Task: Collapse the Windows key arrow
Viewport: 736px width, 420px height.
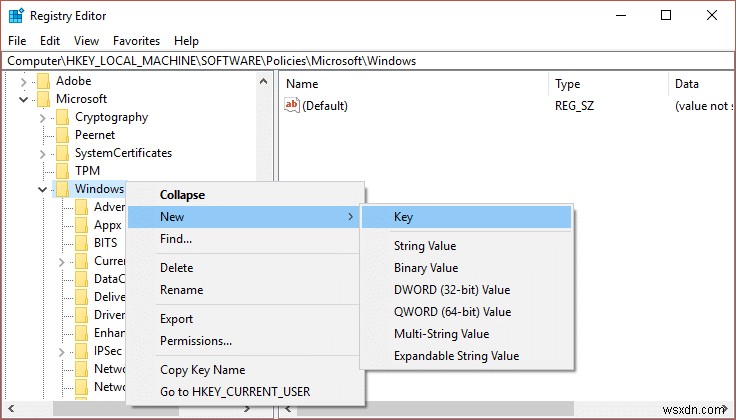Action: click(x=43, y=190)
